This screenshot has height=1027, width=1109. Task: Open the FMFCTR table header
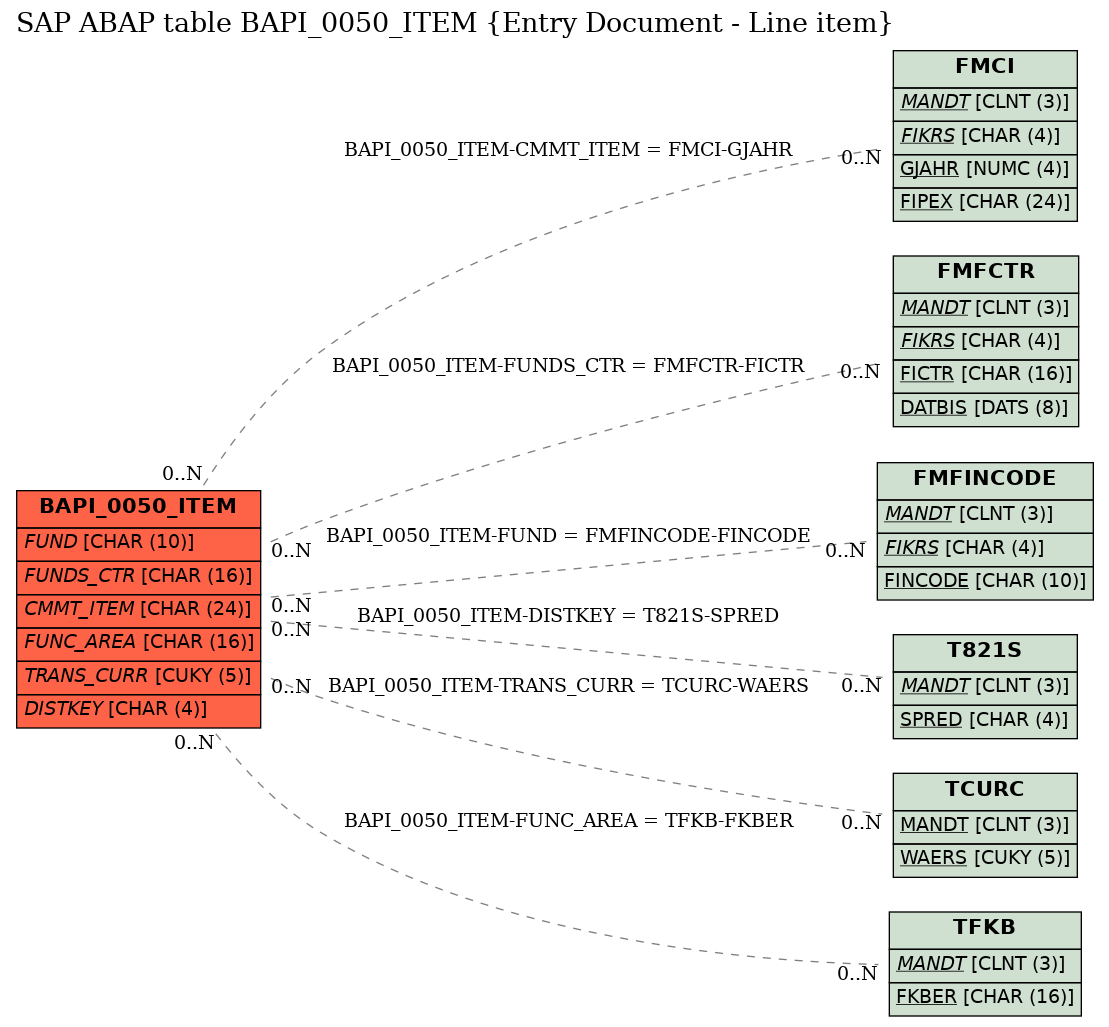[985, 272]
